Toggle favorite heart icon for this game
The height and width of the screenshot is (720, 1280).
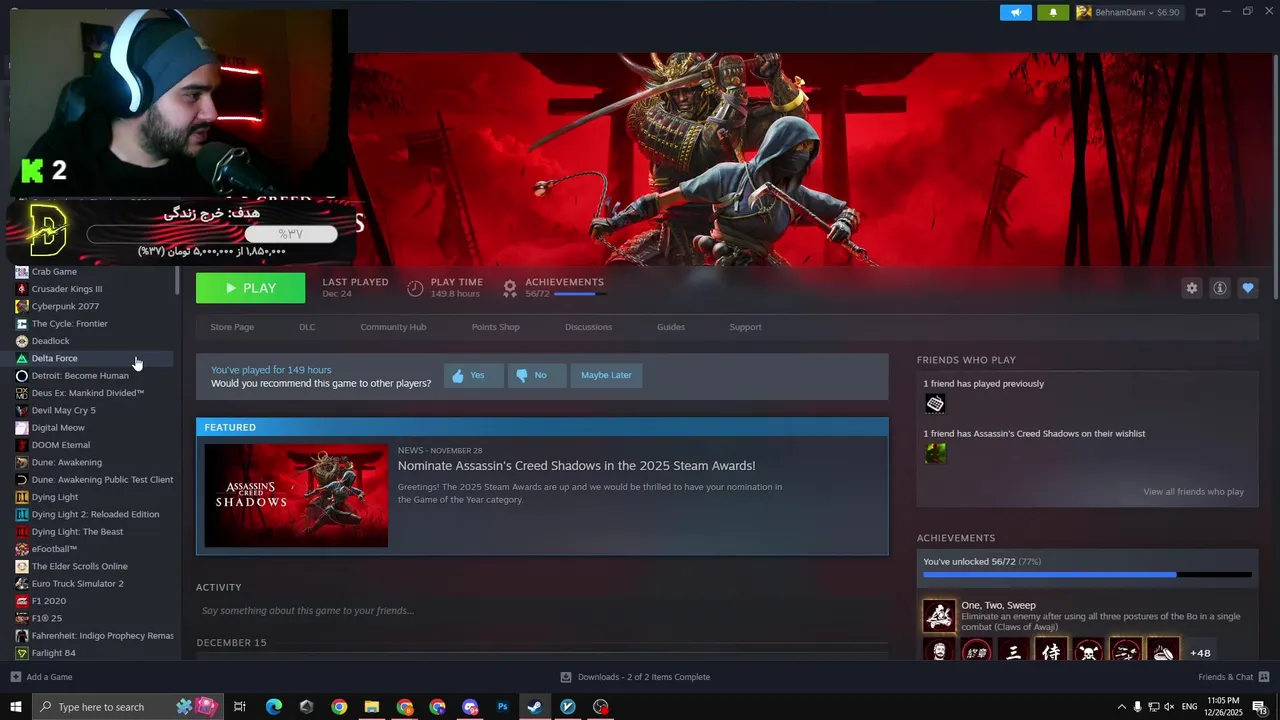(x=1248, y=288)
